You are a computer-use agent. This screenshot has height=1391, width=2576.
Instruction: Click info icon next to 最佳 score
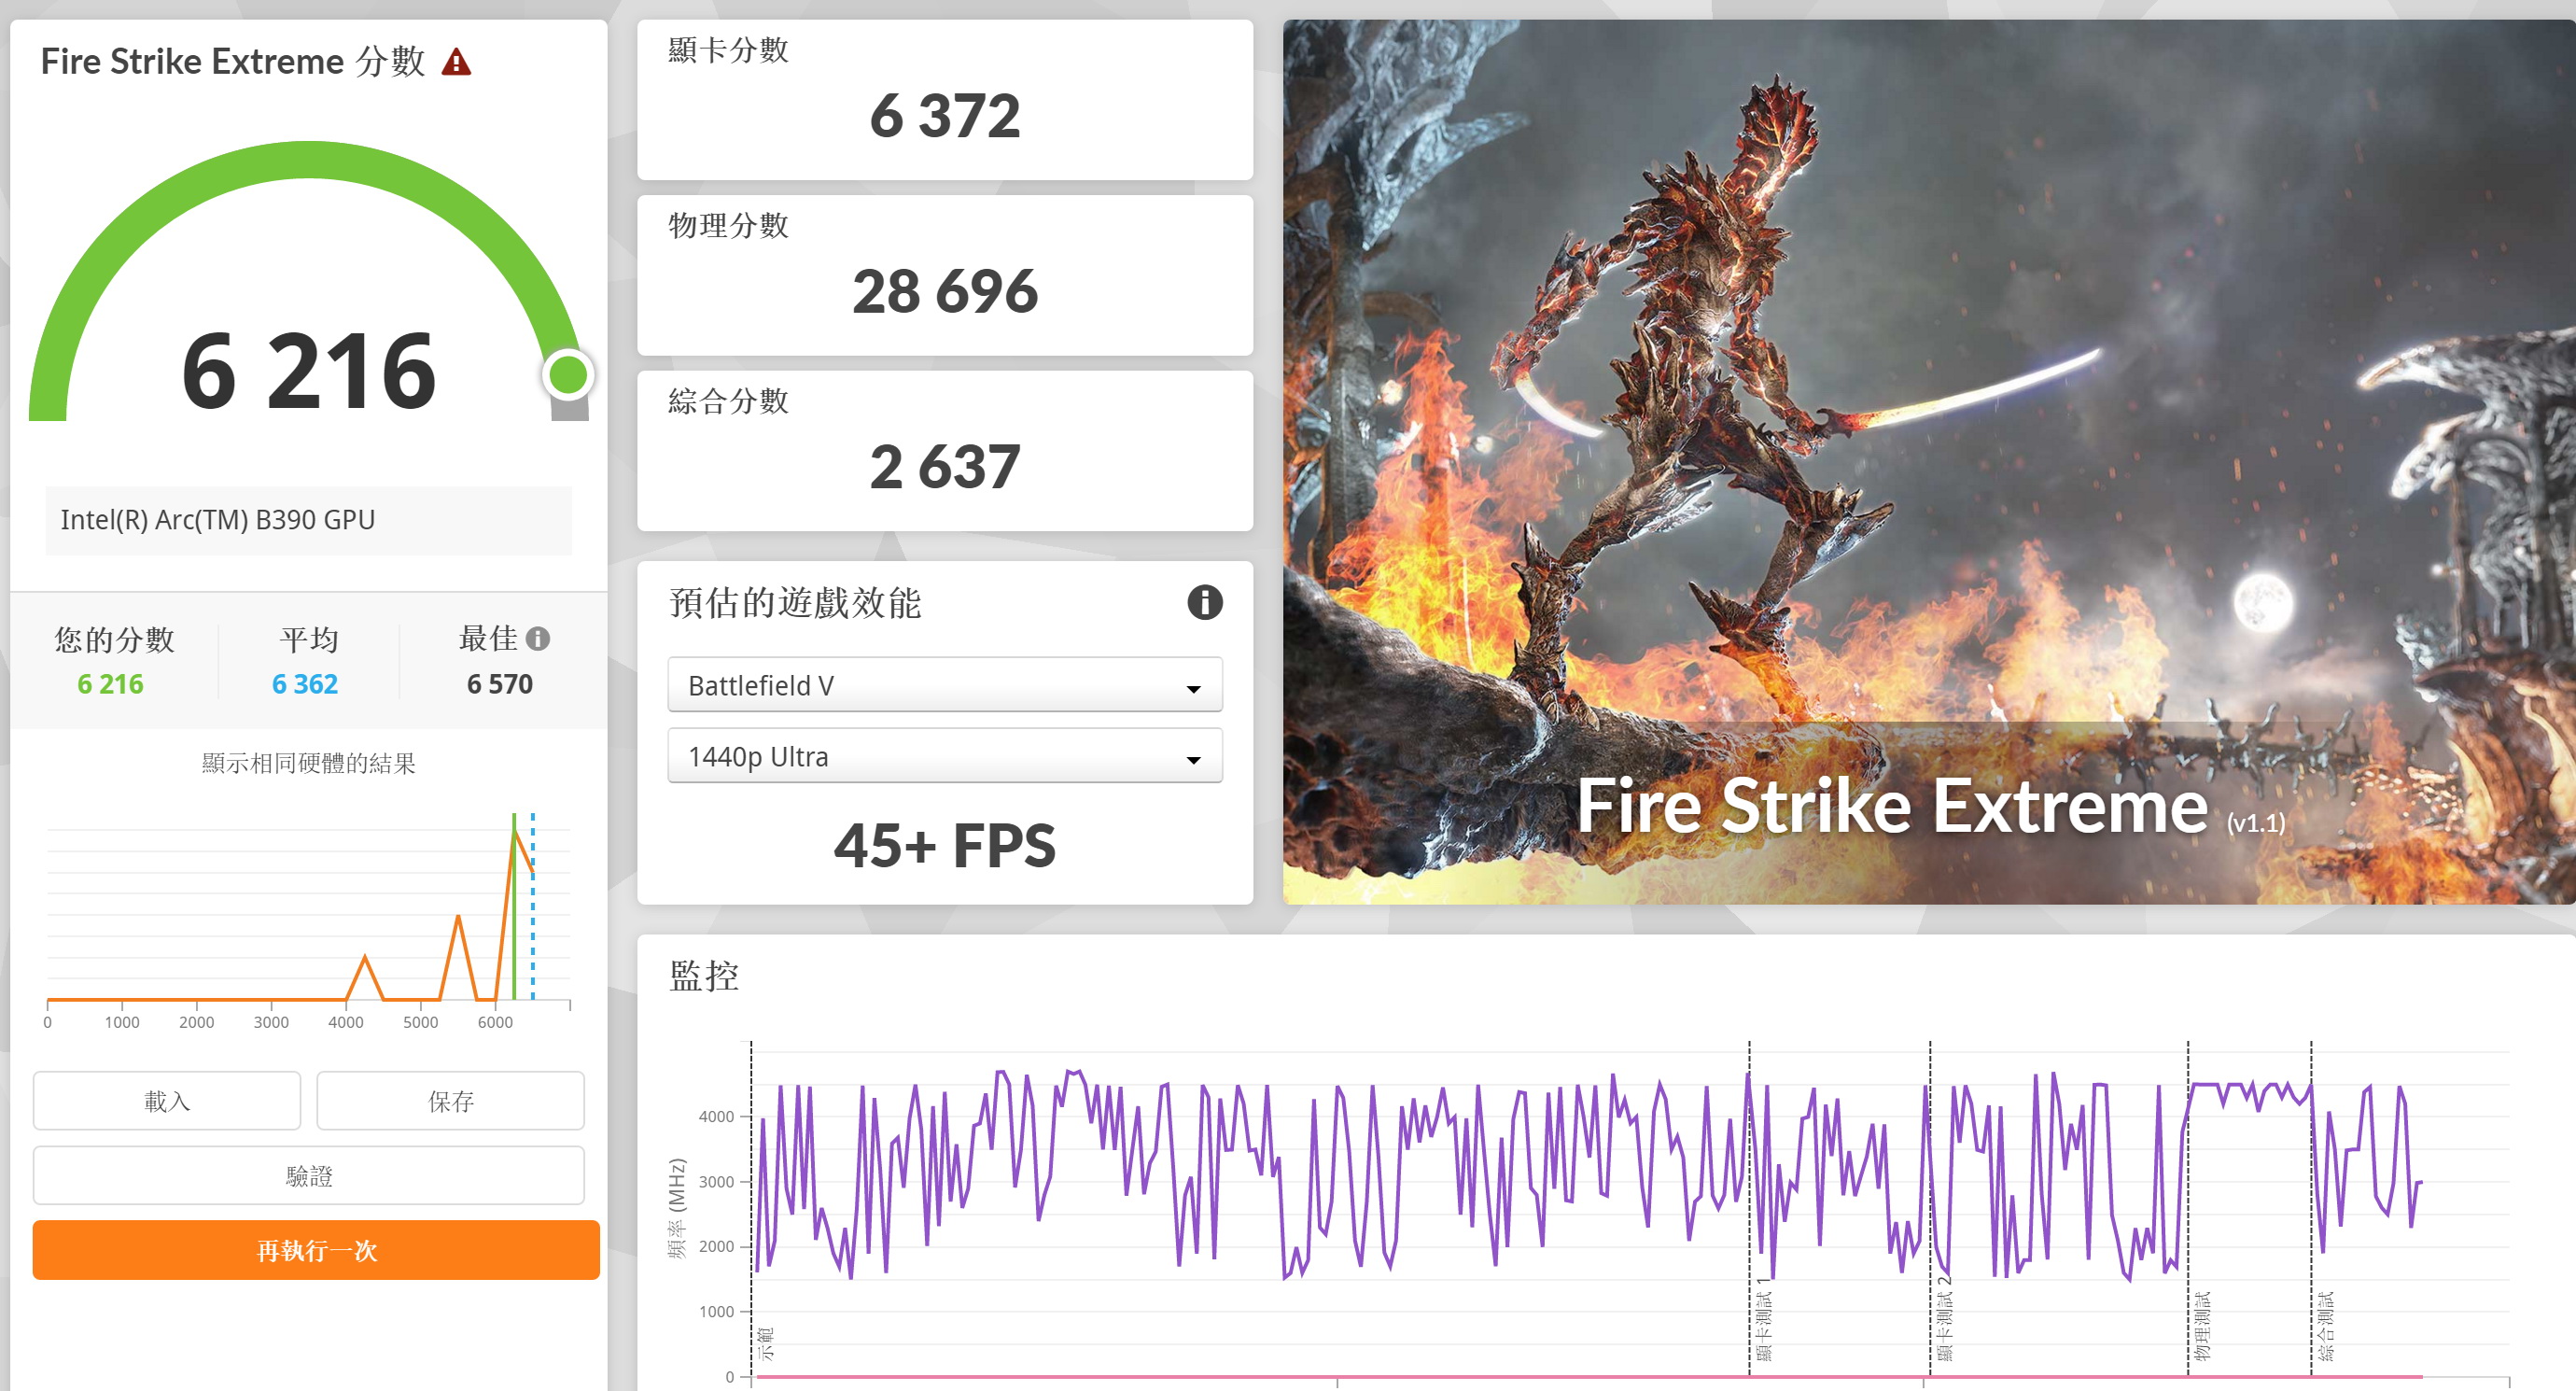(x=538, y=639)
